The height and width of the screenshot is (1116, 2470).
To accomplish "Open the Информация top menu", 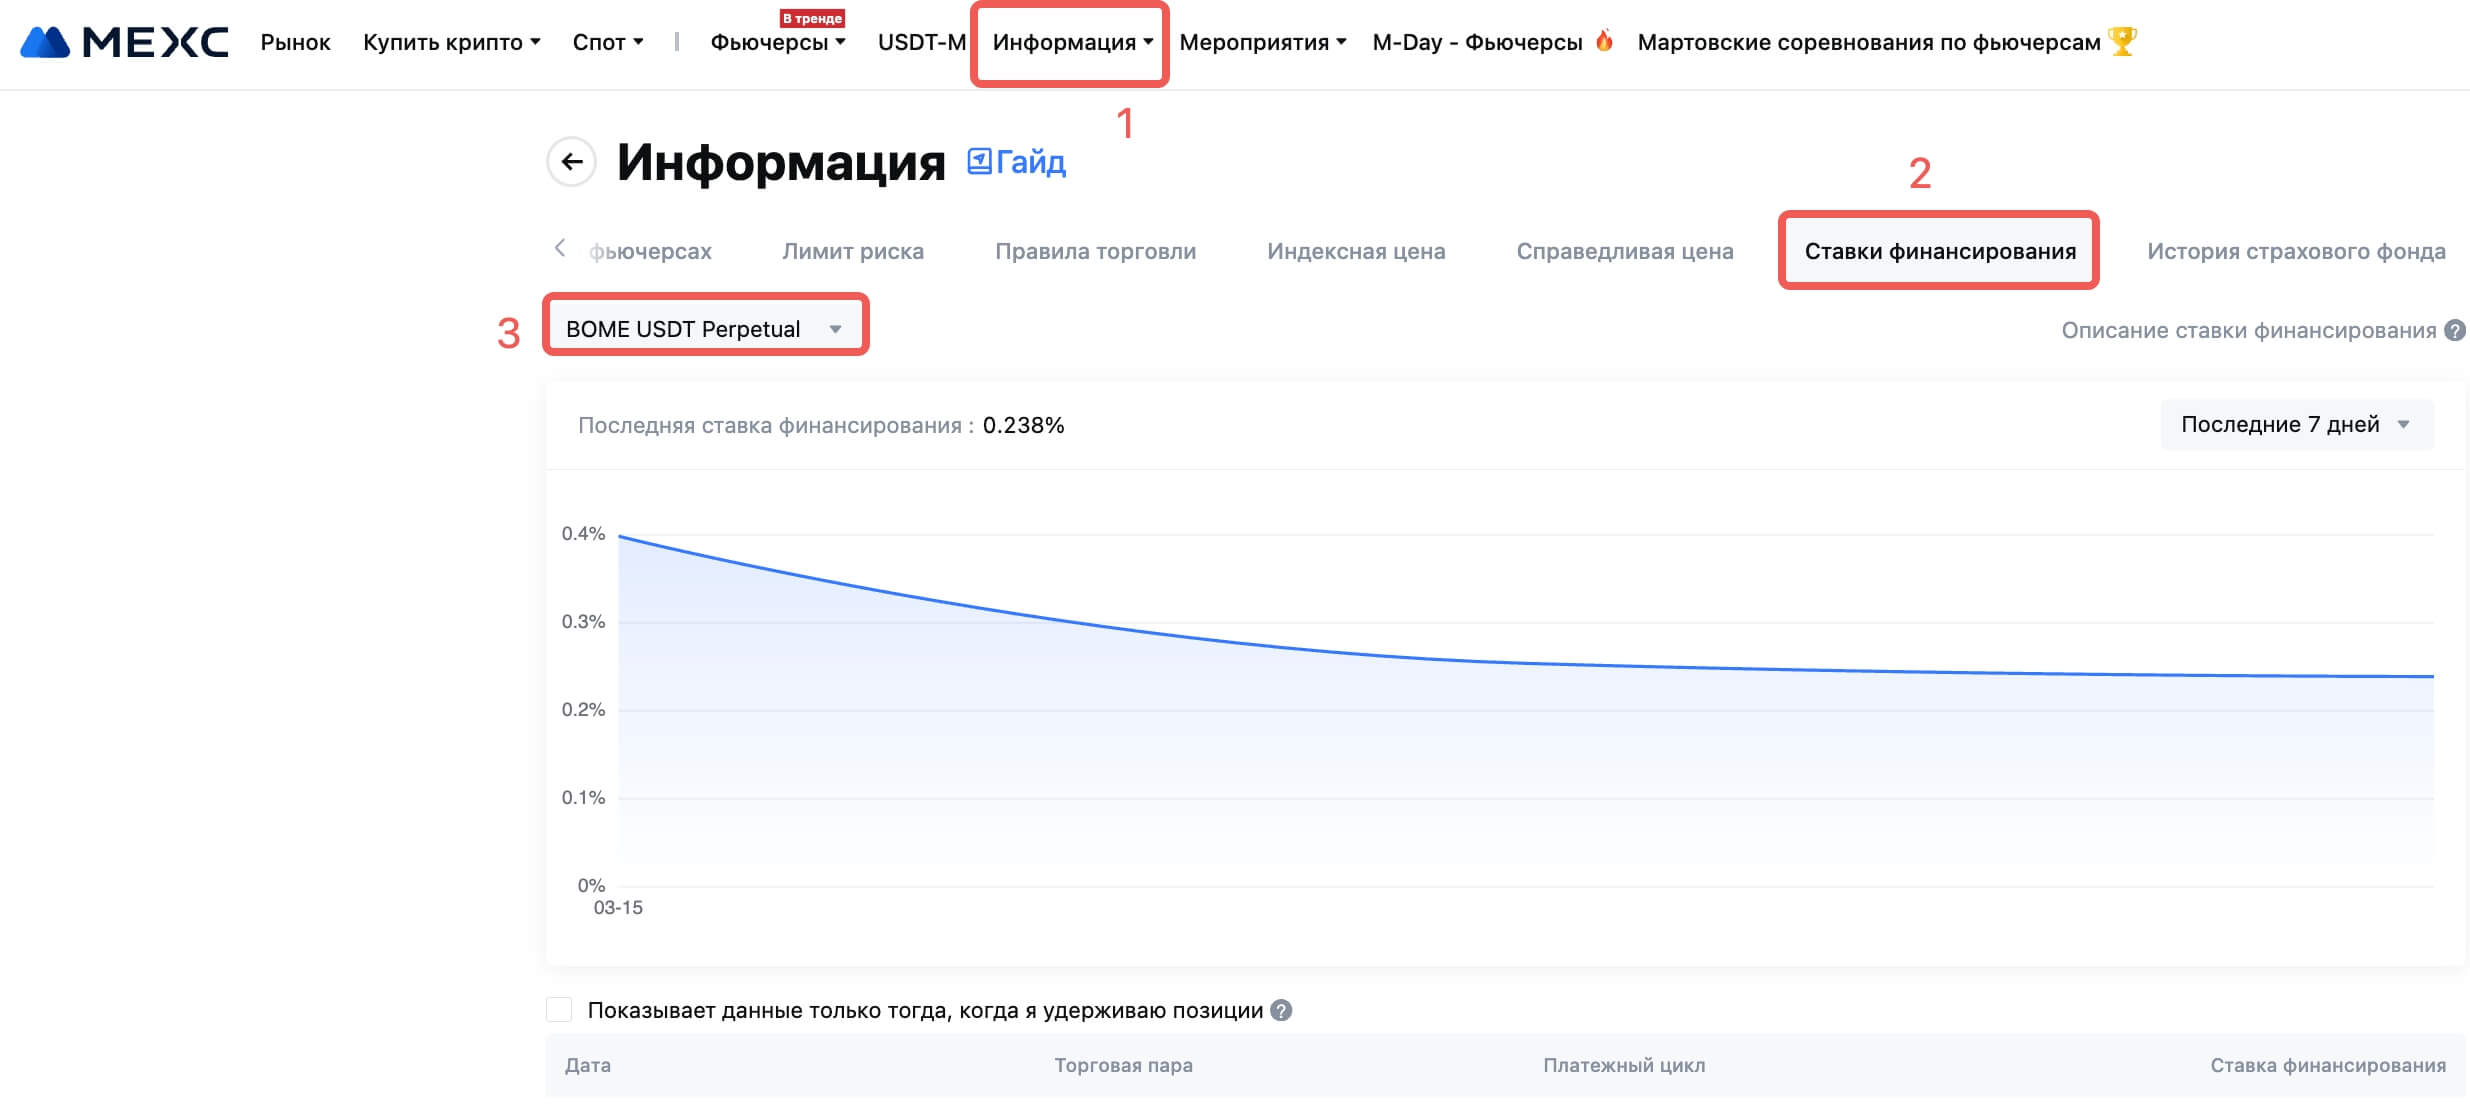I will click(x=1071, y=42).
